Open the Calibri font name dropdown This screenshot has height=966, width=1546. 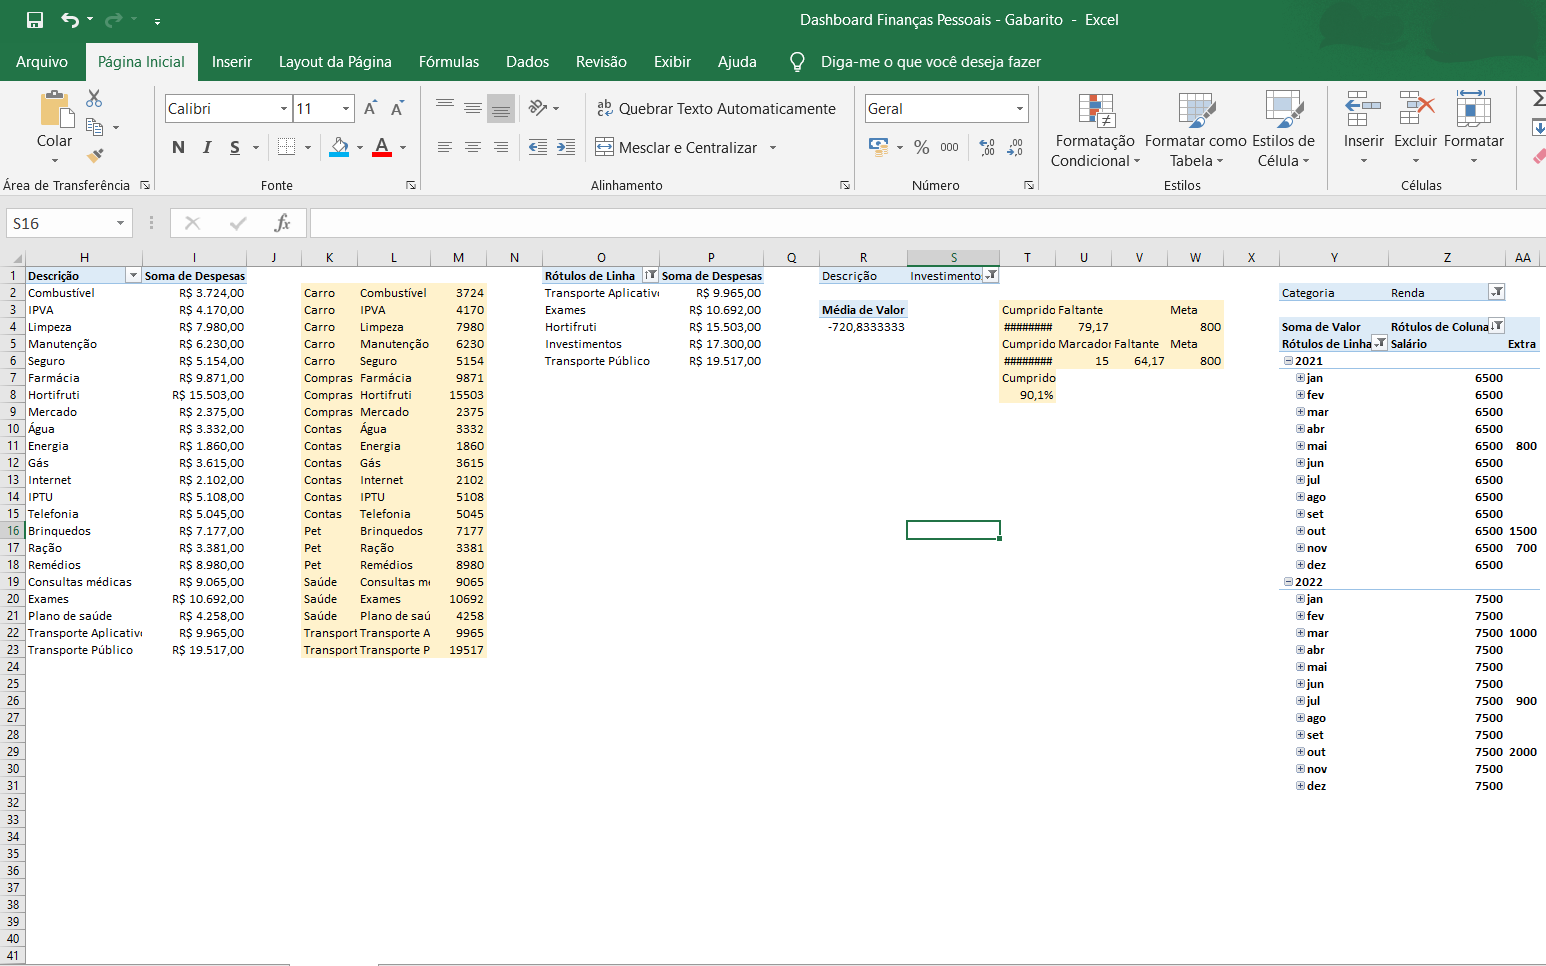tap(284, 108)
